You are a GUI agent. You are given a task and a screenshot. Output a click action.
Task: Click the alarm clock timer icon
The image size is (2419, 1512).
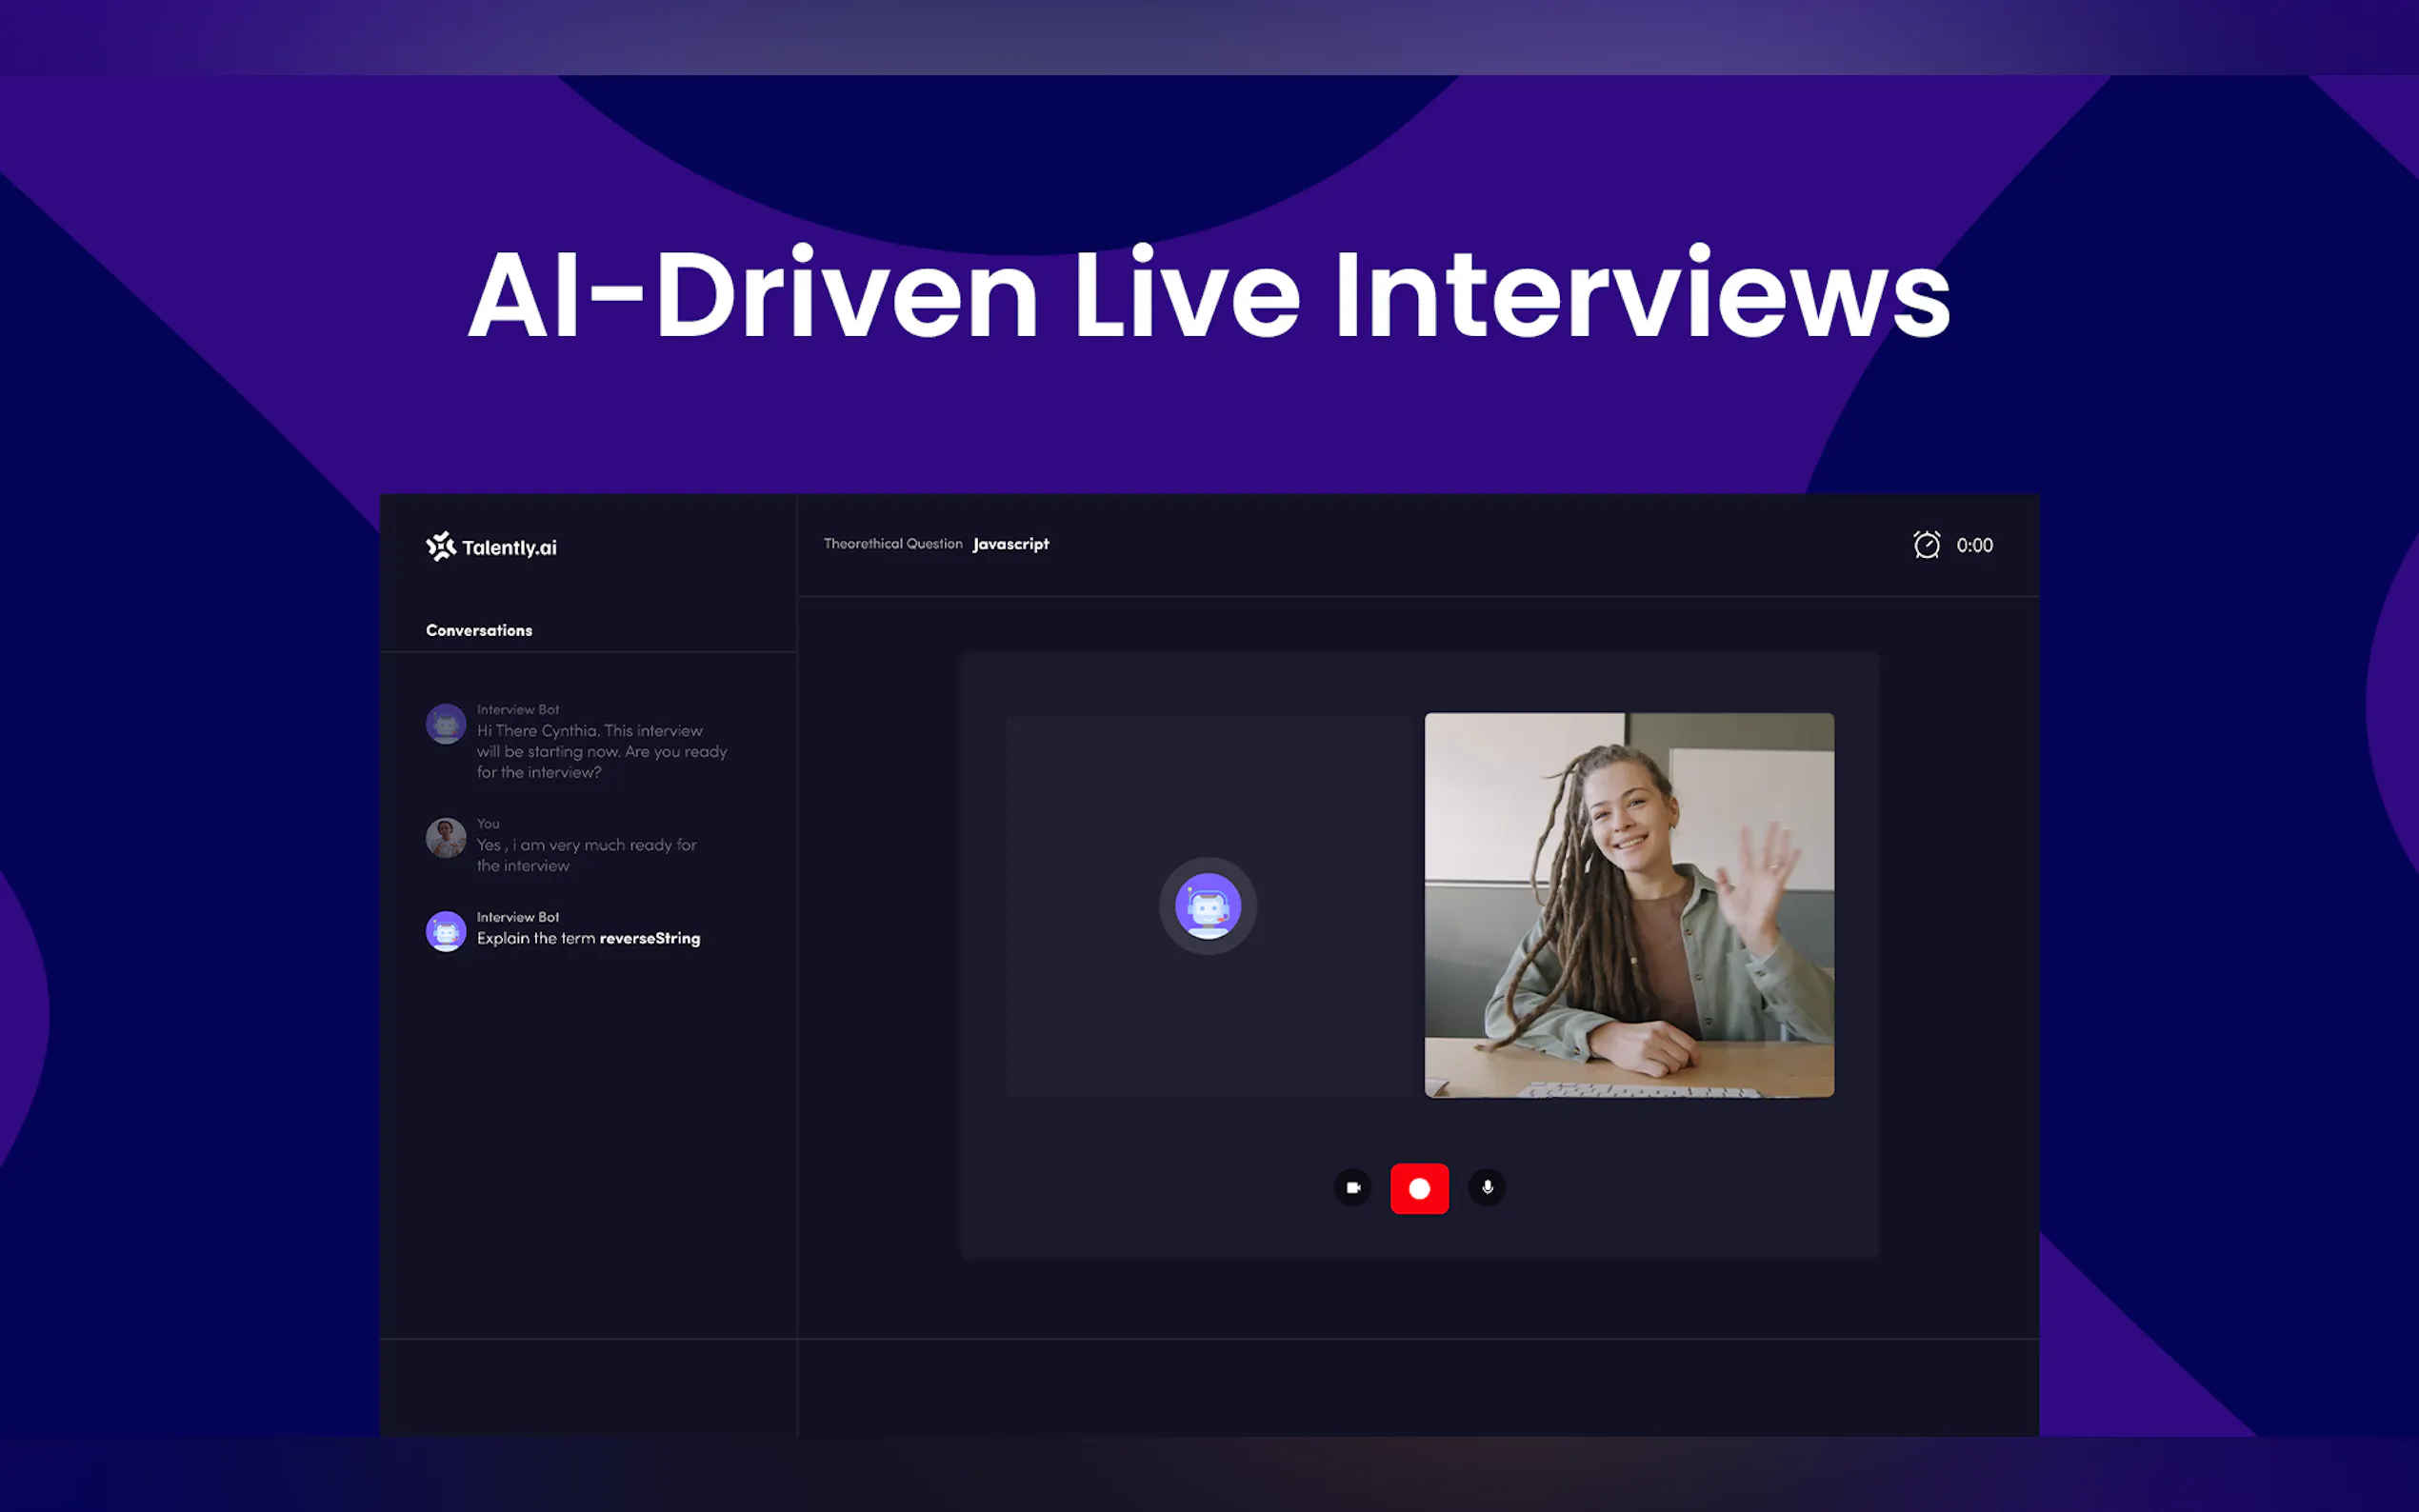tap(1926, 545)
